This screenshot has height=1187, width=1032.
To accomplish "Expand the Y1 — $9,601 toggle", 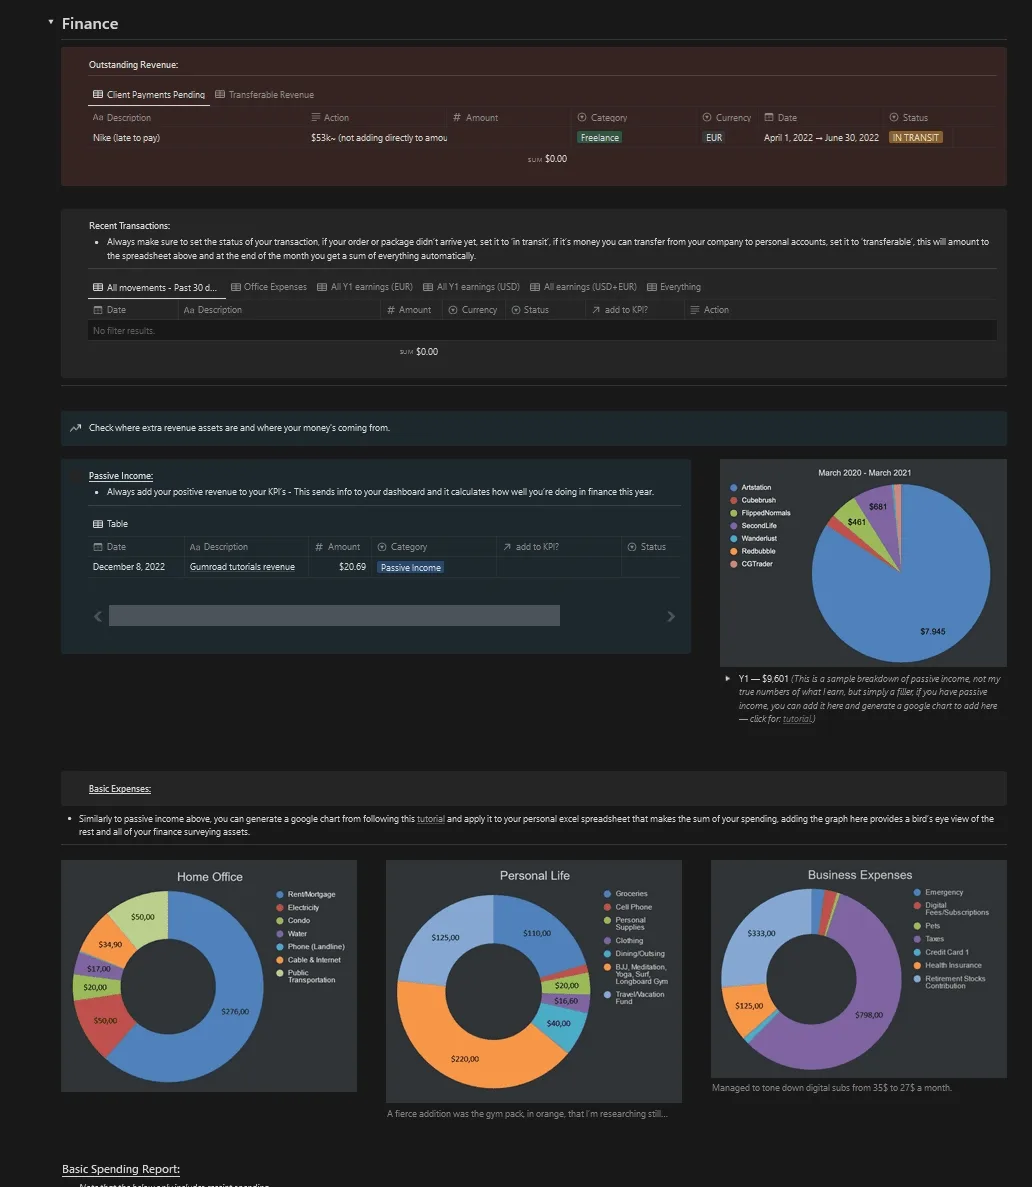I will pos(728,679).
